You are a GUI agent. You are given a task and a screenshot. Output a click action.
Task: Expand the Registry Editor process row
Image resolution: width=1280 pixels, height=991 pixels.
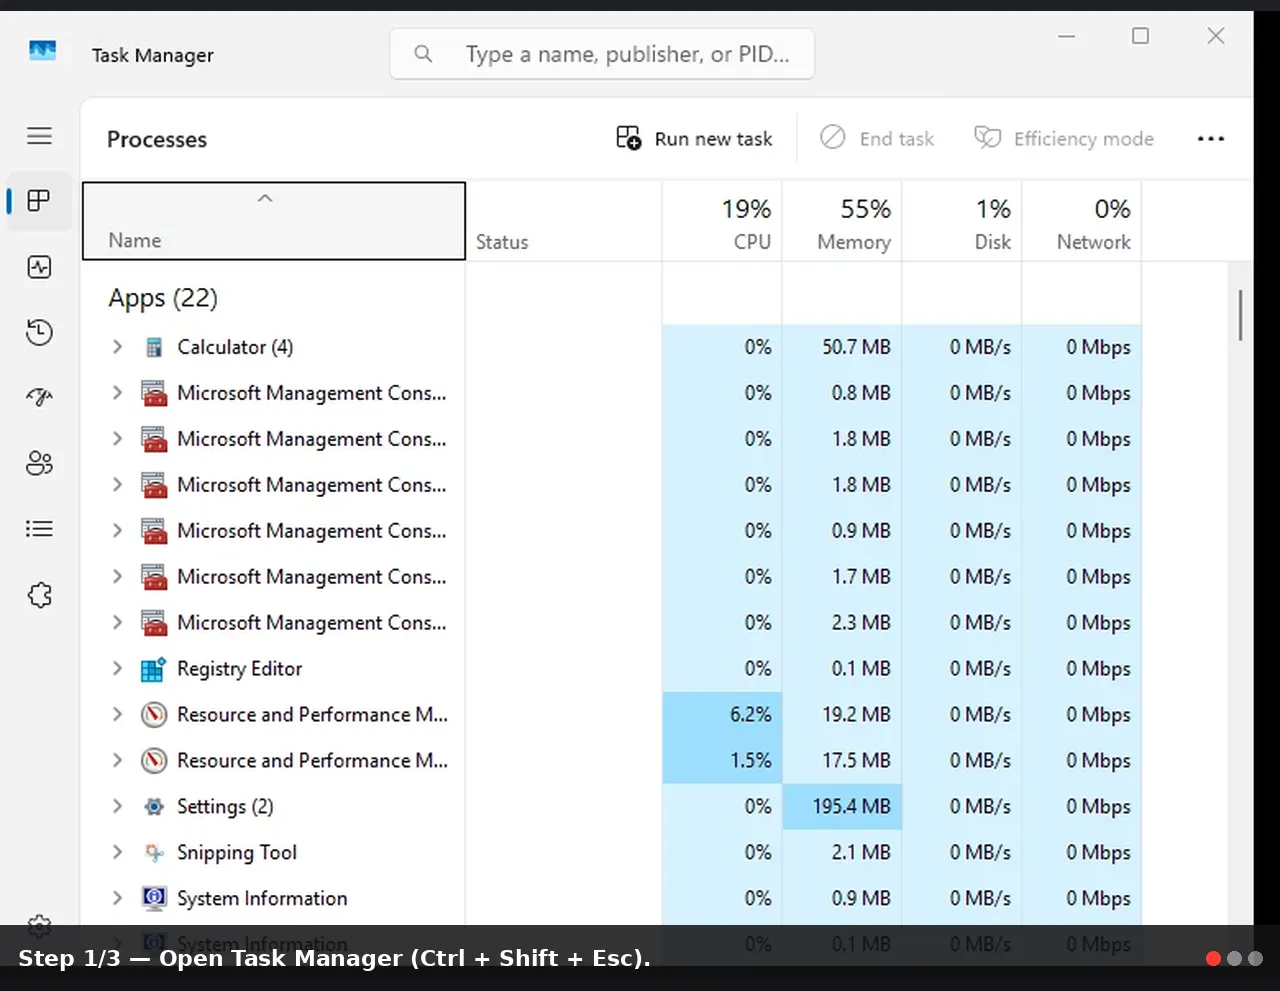point(117,669)
